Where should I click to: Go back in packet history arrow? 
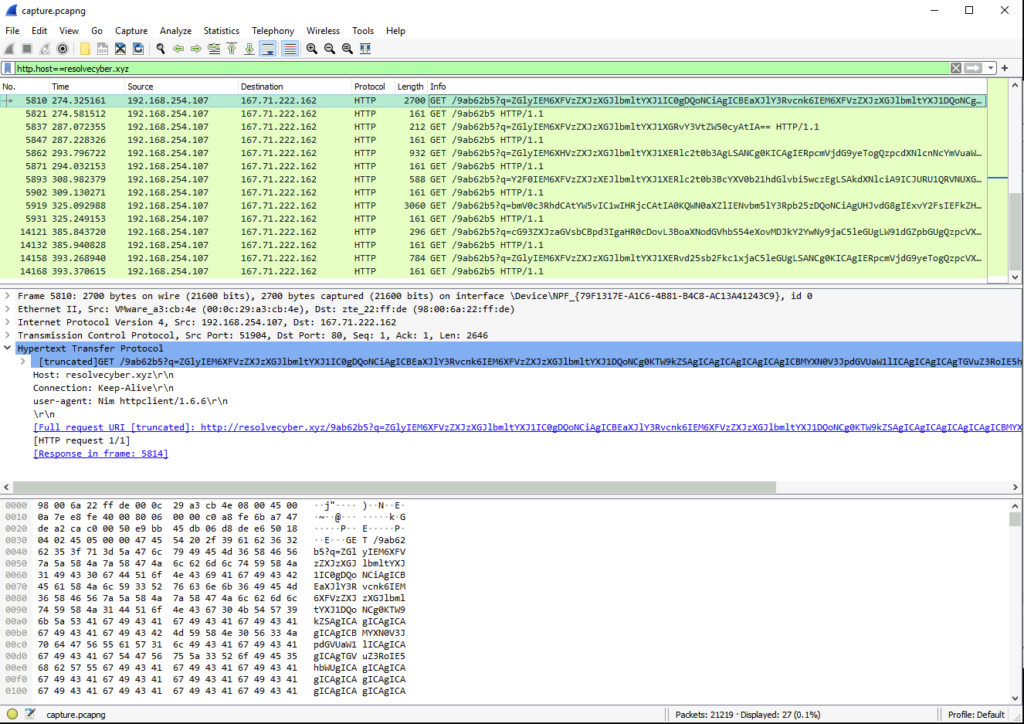(178, 49)
